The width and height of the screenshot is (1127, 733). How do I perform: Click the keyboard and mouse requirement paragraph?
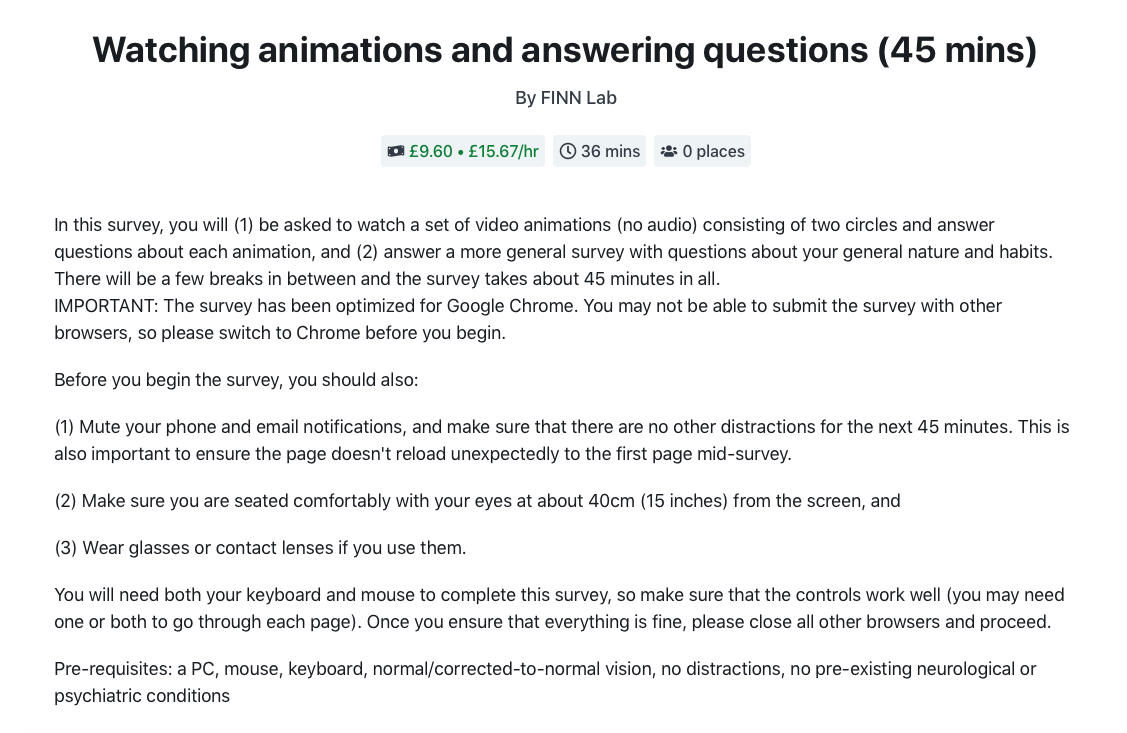(x=559, y=608)
